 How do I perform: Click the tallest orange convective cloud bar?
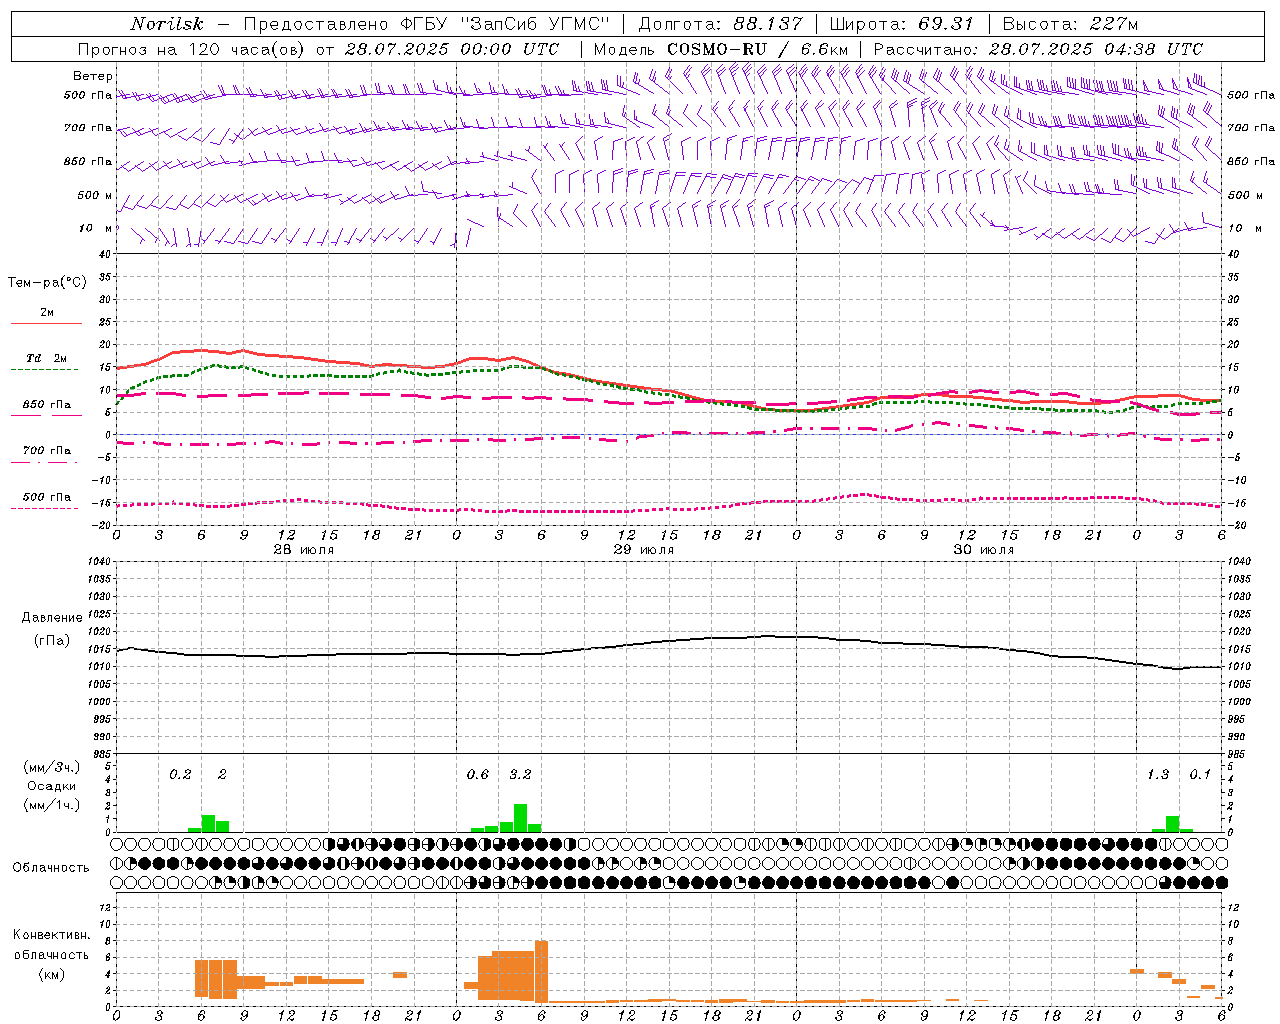(x=541, y=971)
